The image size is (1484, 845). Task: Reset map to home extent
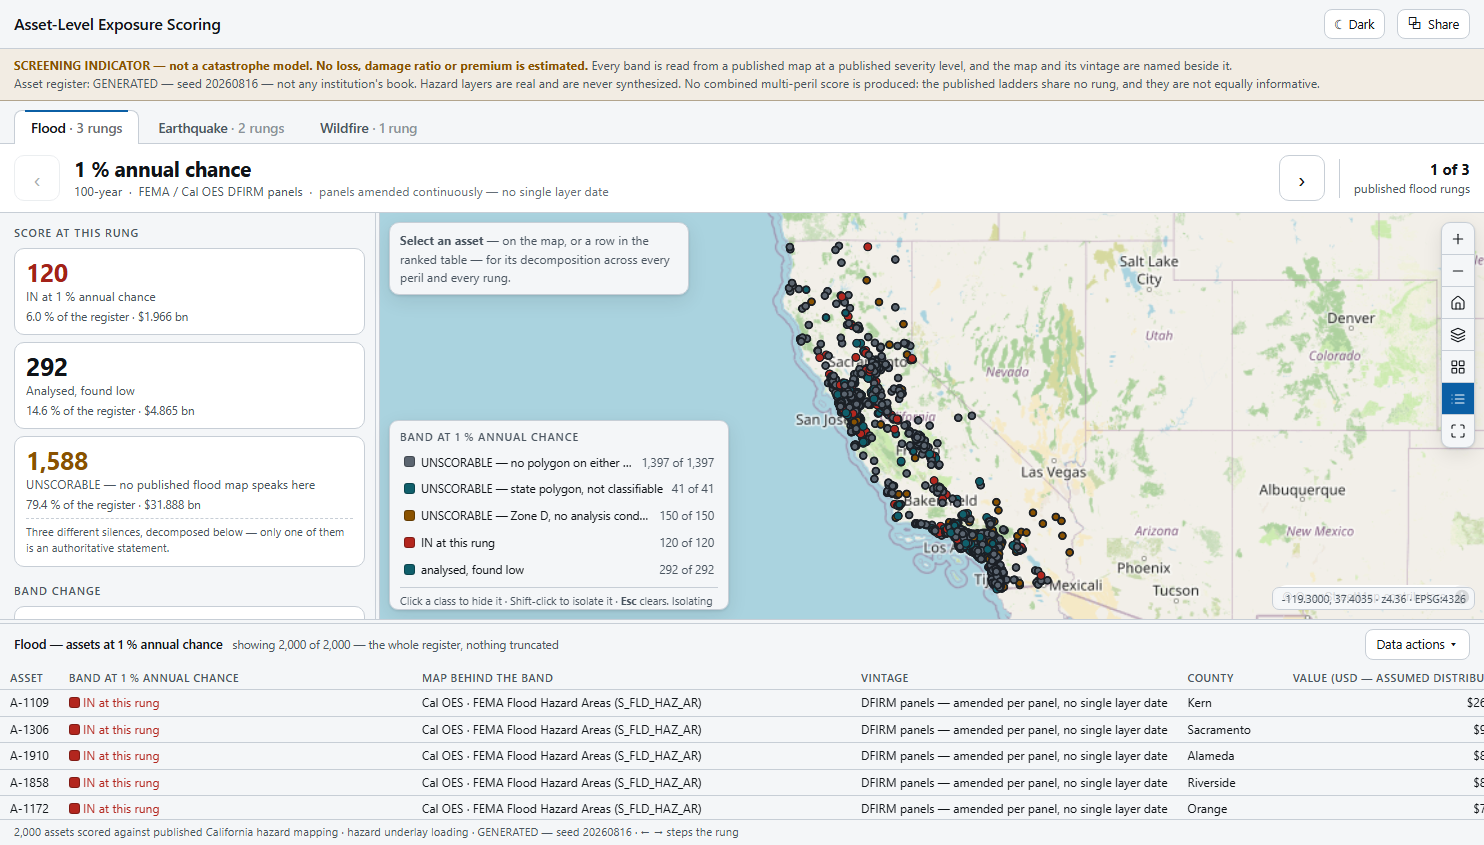[1457, 303]
